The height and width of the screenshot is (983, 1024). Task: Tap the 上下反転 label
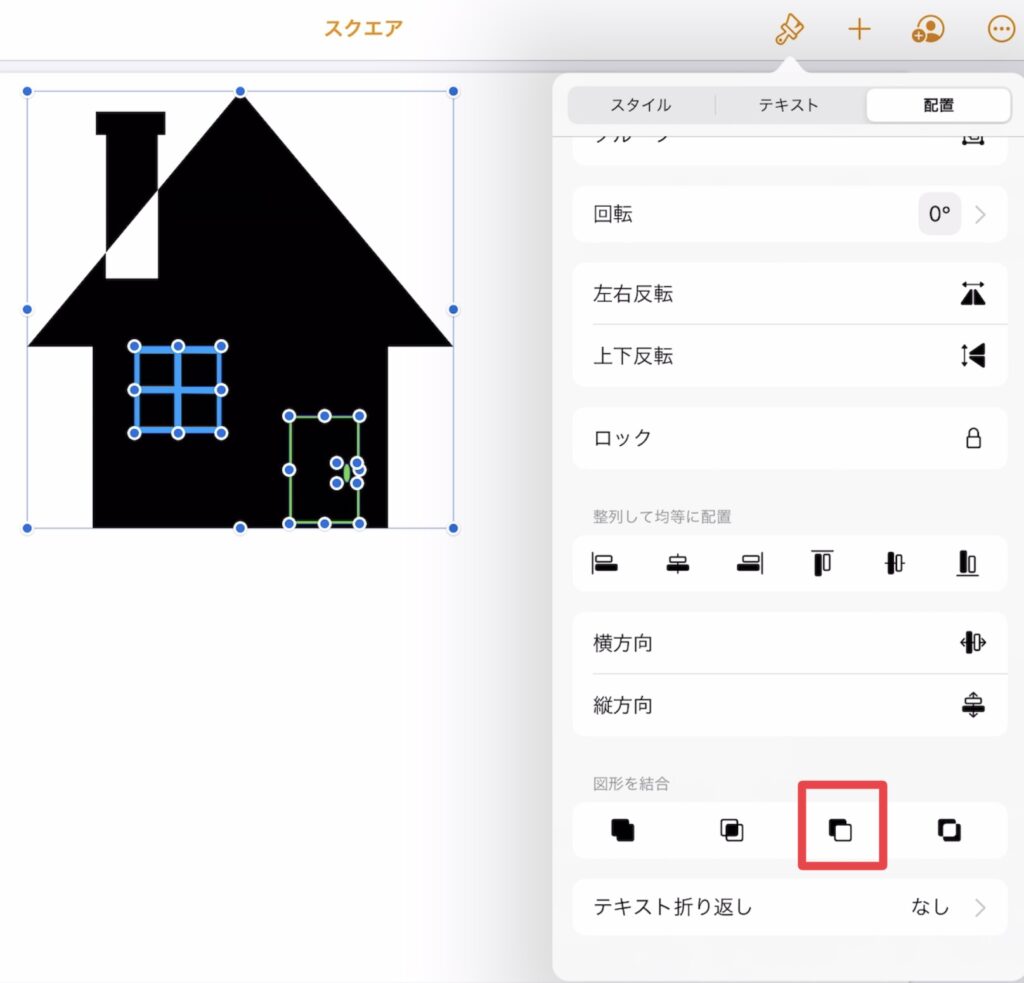pos(633,356)
